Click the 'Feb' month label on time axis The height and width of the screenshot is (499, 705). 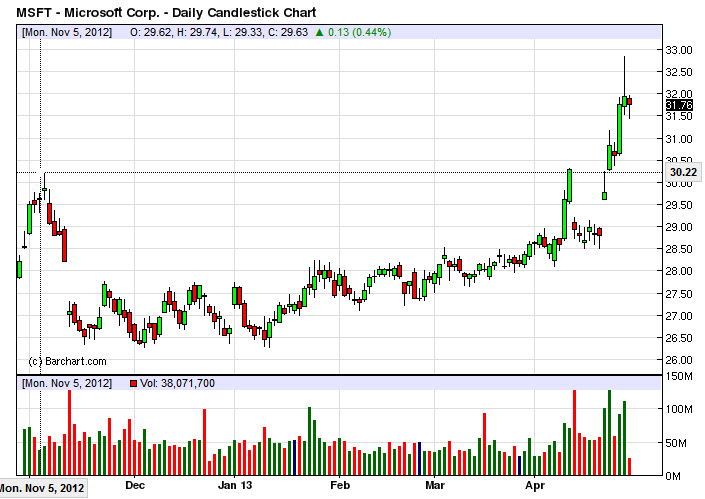coord(339,486)
